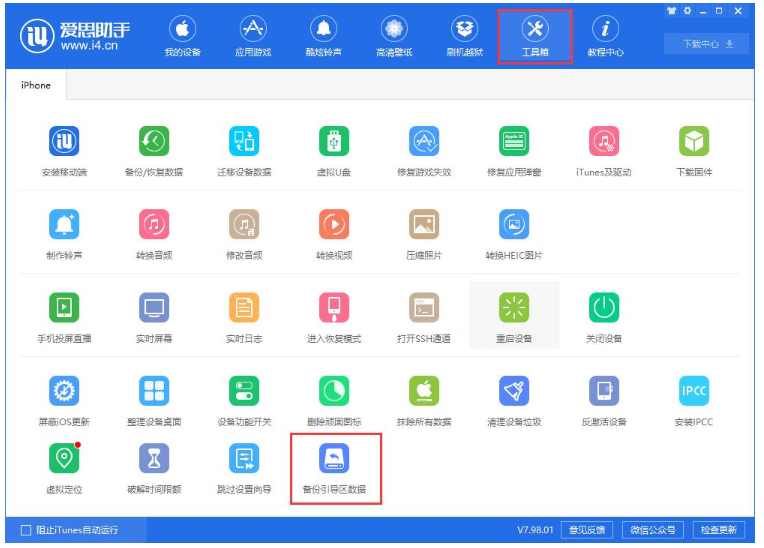Switch to 刷机越狱 tab
764x548 pixels.
(465, 37)
